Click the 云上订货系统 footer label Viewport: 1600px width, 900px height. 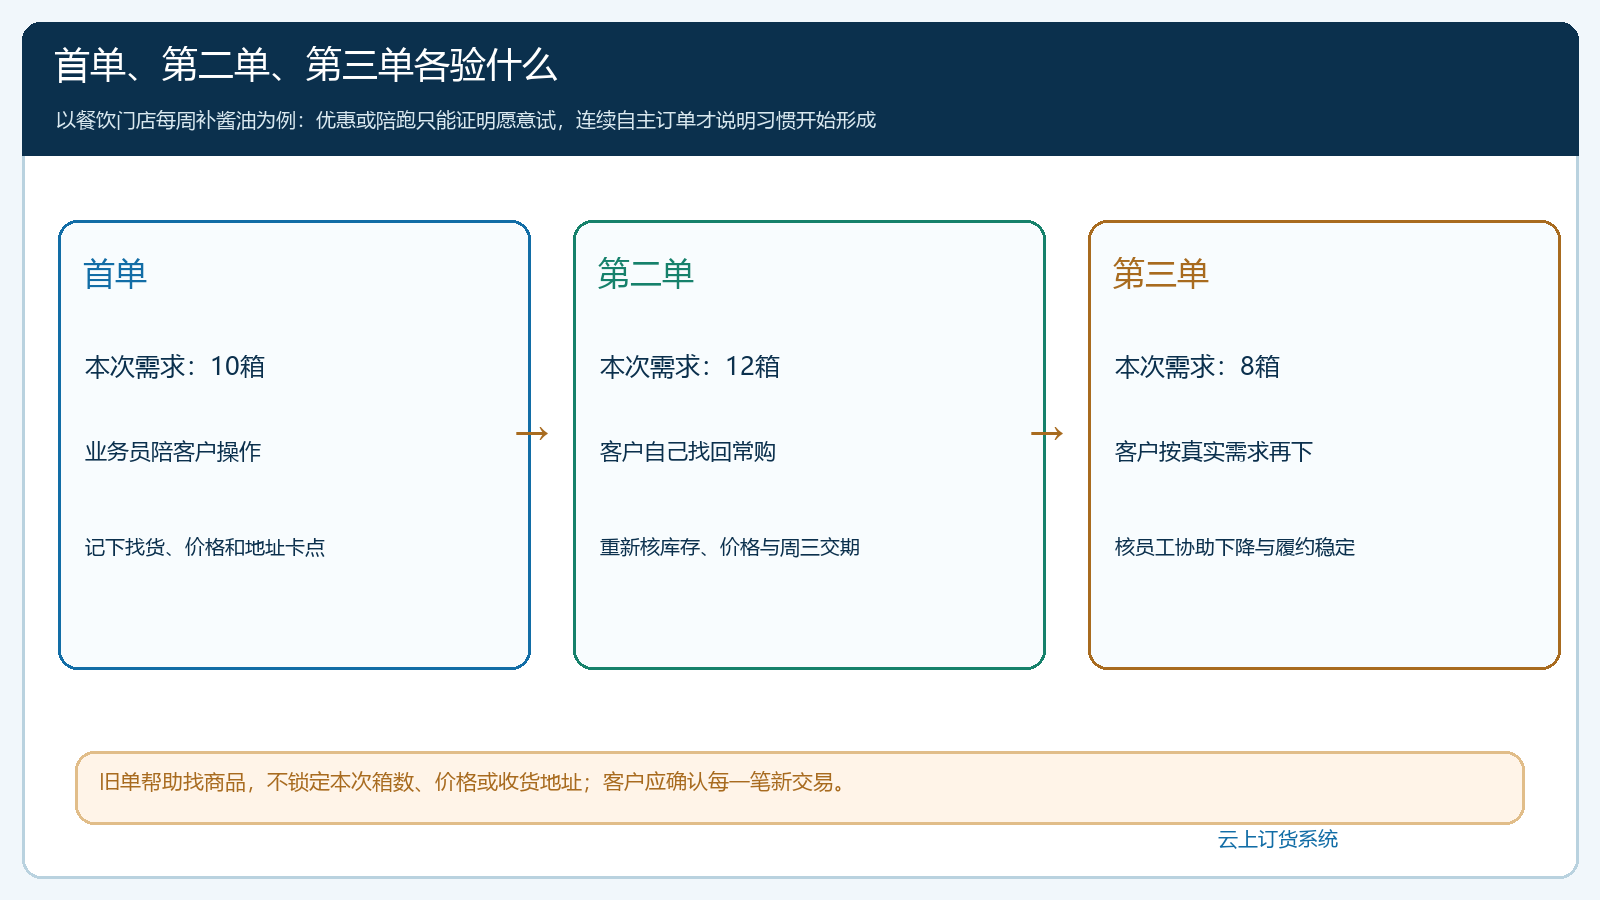(x=1278, y=839)
